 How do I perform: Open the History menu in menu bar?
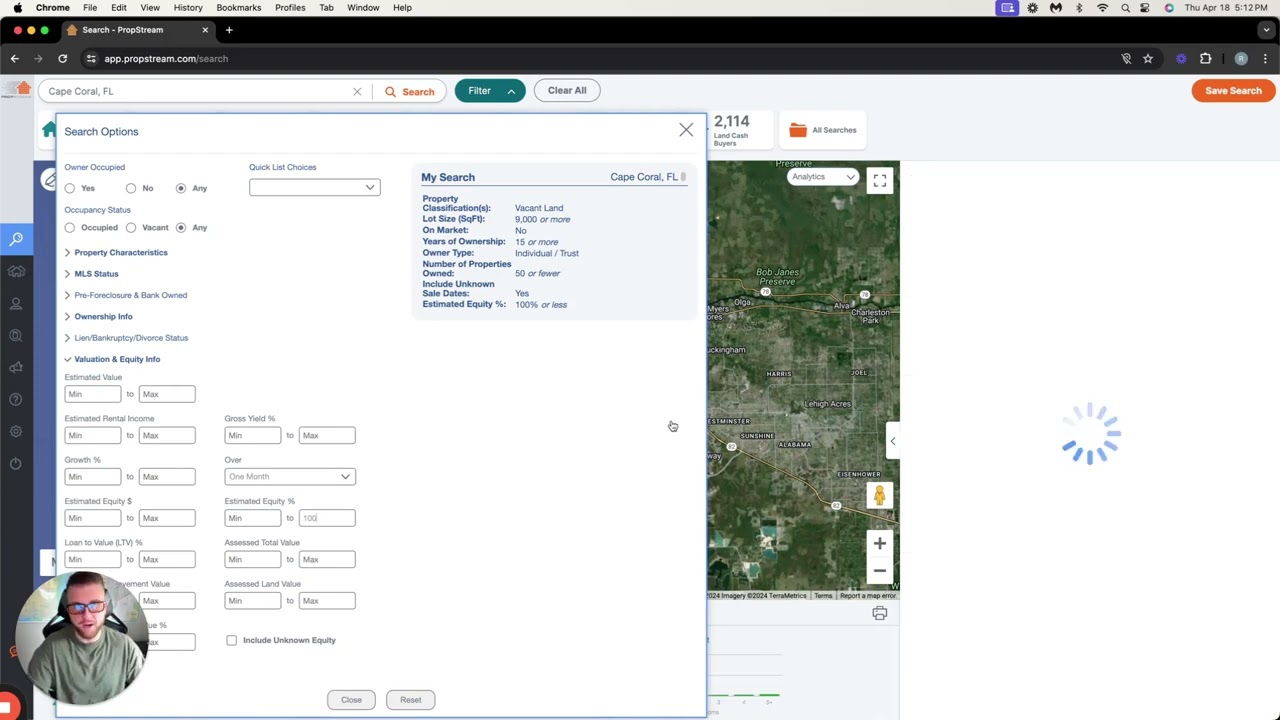point(188,8)
